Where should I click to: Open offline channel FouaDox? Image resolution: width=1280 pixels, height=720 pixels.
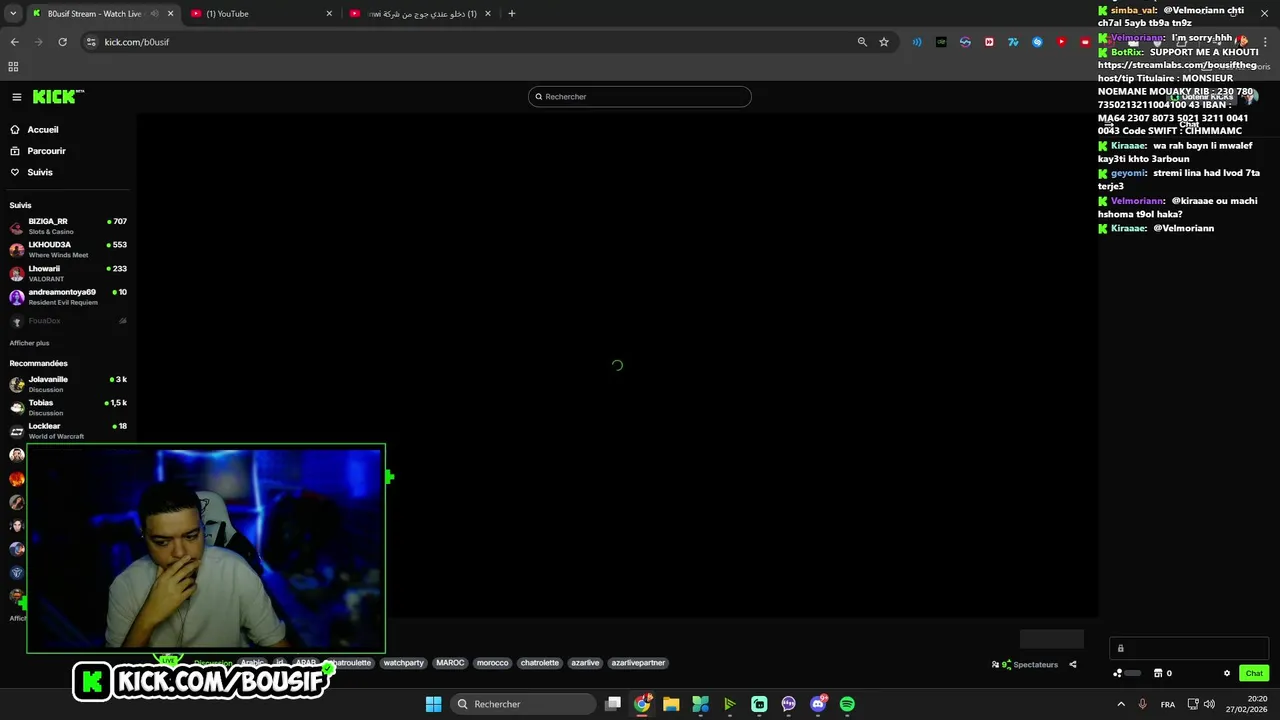(68, 321)
